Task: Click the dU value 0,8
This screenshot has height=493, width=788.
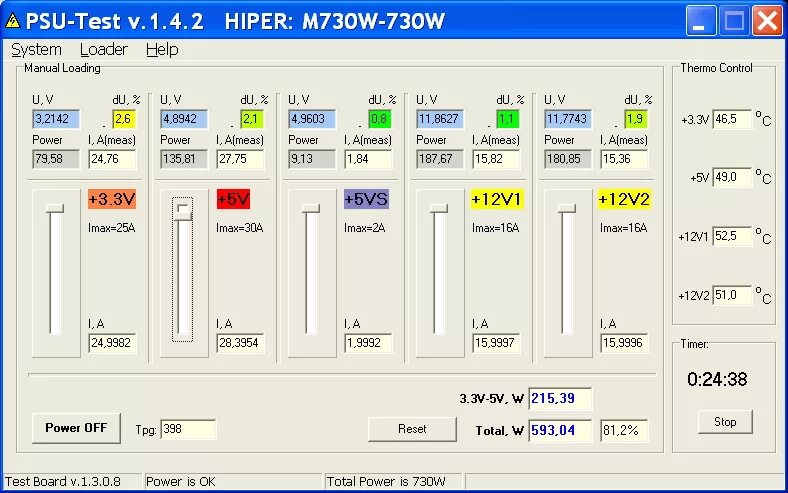Action: 380,119
